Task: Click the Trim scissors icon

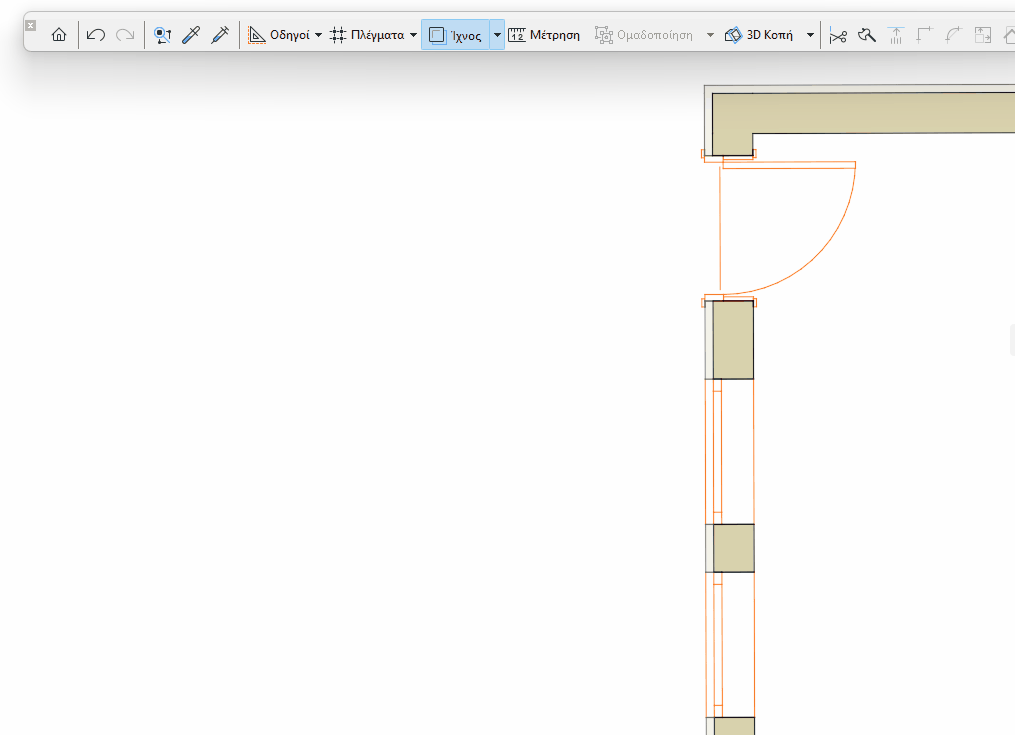Action: 839,35
